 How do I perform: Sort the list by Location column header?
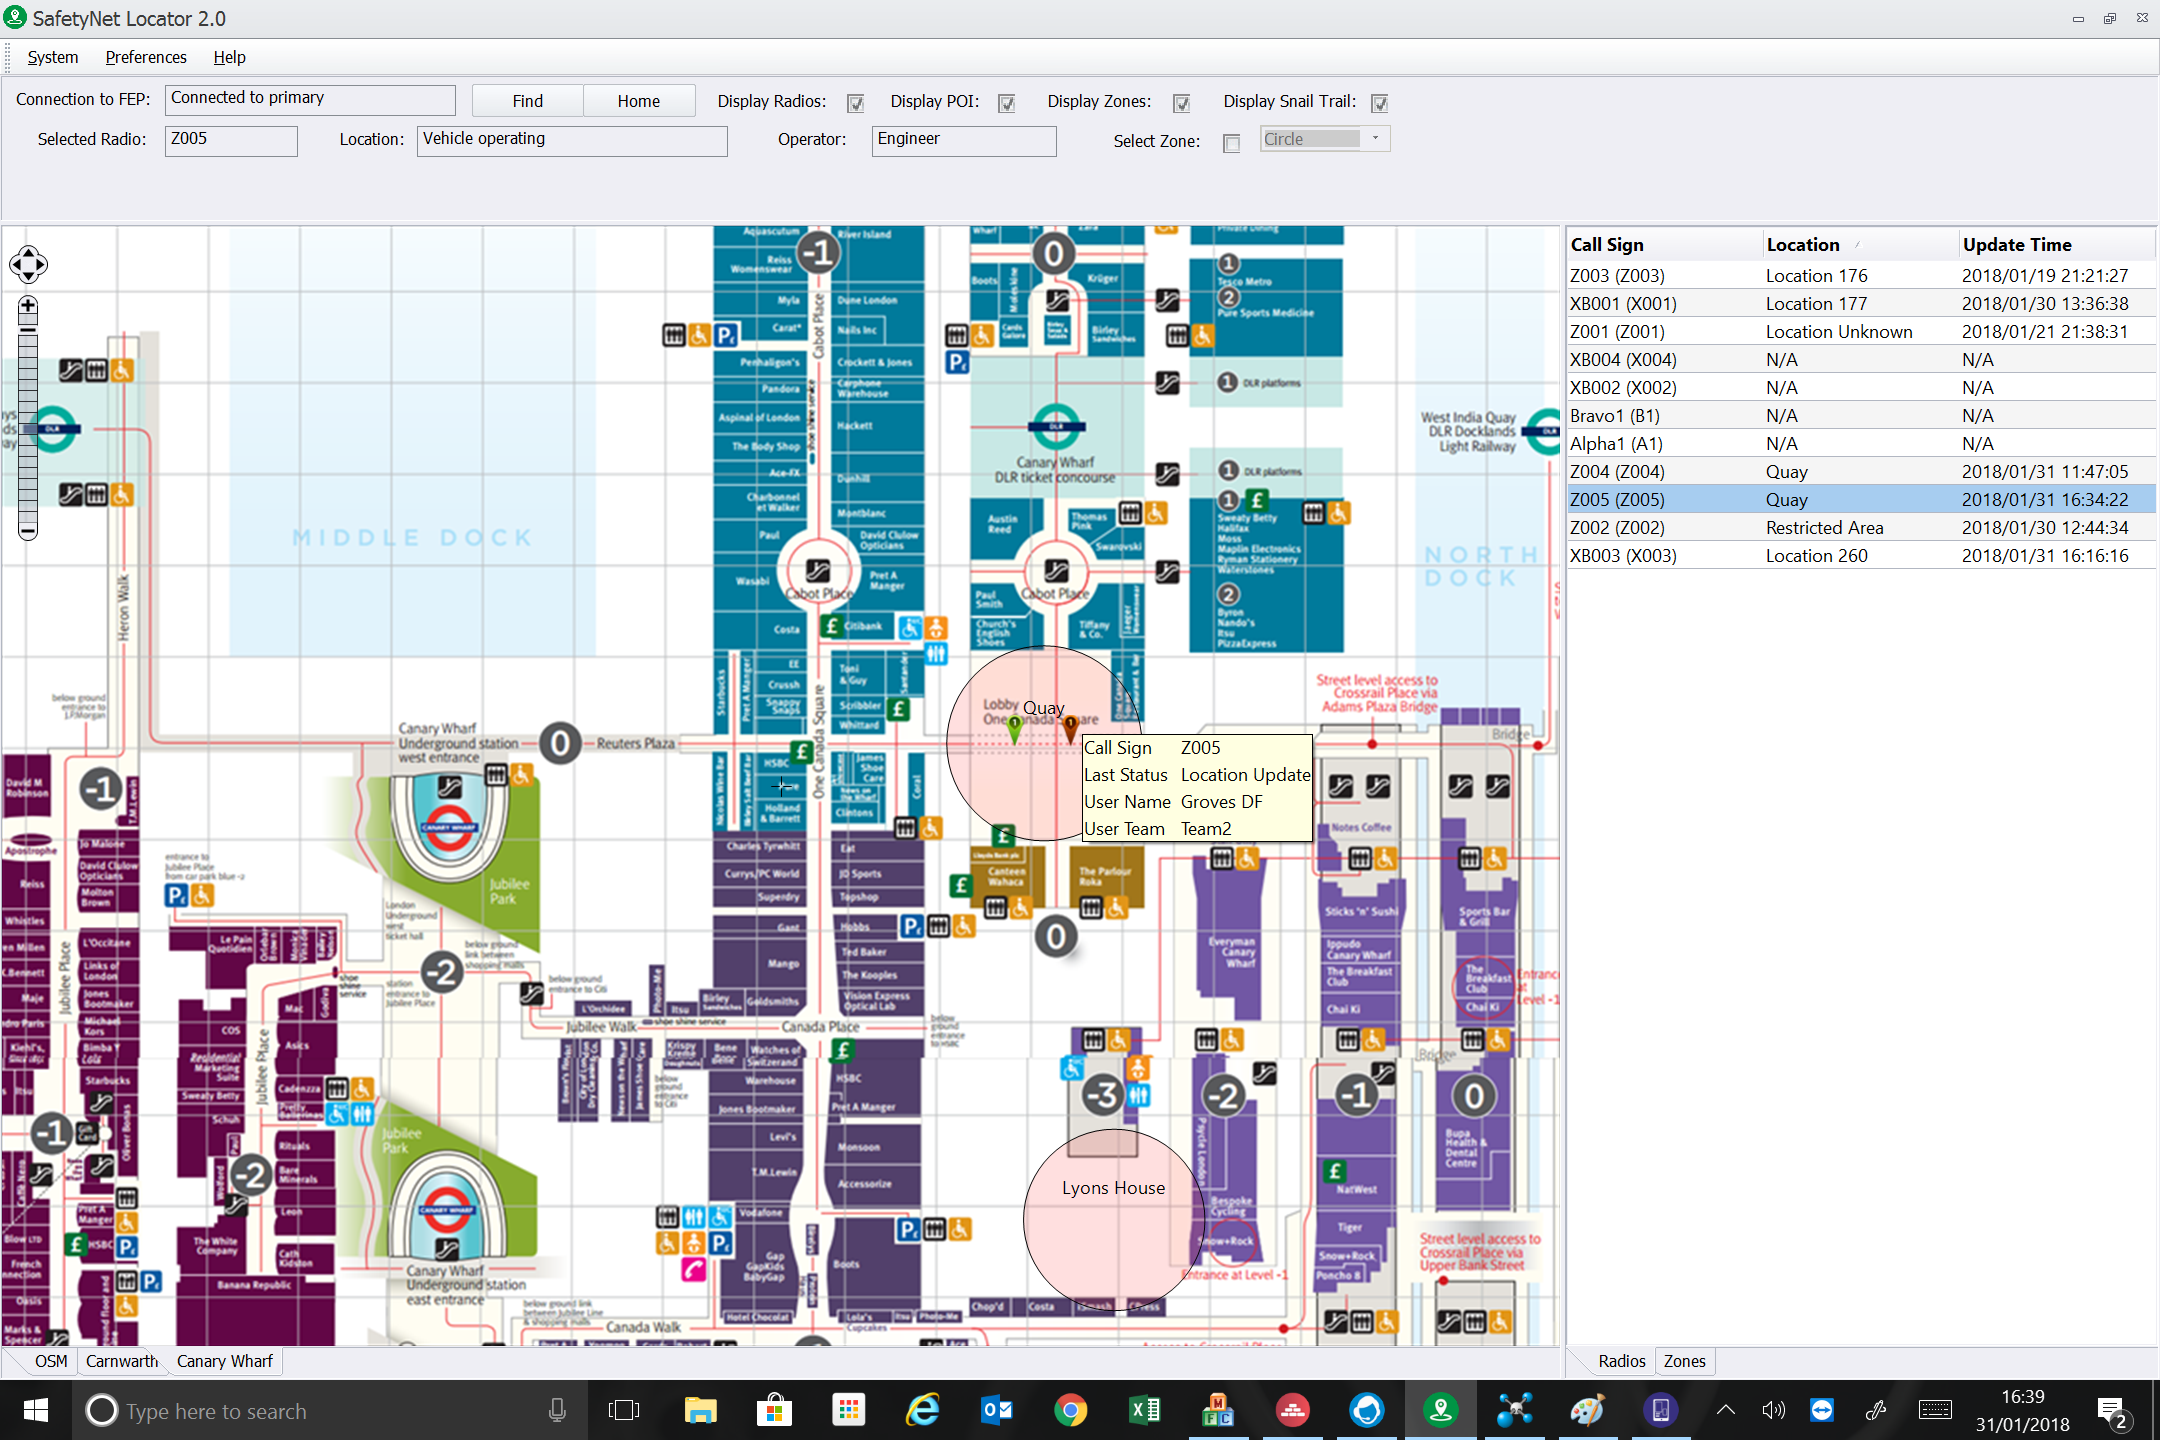click(x=1803, y=245)
